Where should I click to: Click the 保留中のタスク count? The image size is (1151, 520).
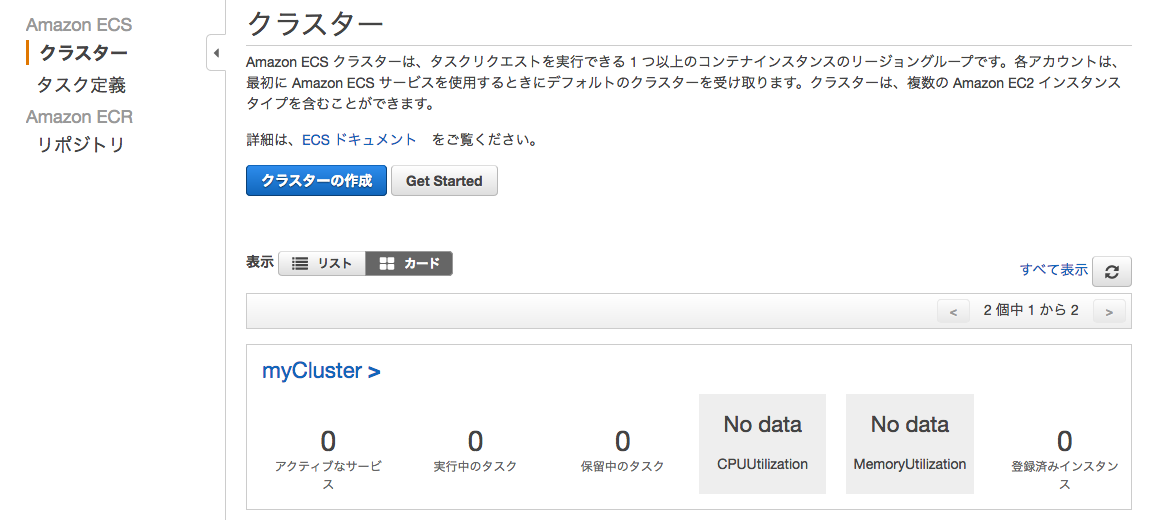pyautogui.click(x=622, y=441)
